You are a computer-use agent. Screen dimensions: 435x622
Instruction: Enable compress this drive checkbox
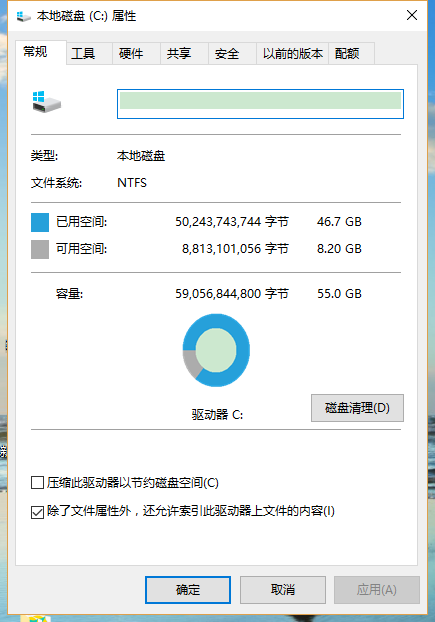coord(37,483)
